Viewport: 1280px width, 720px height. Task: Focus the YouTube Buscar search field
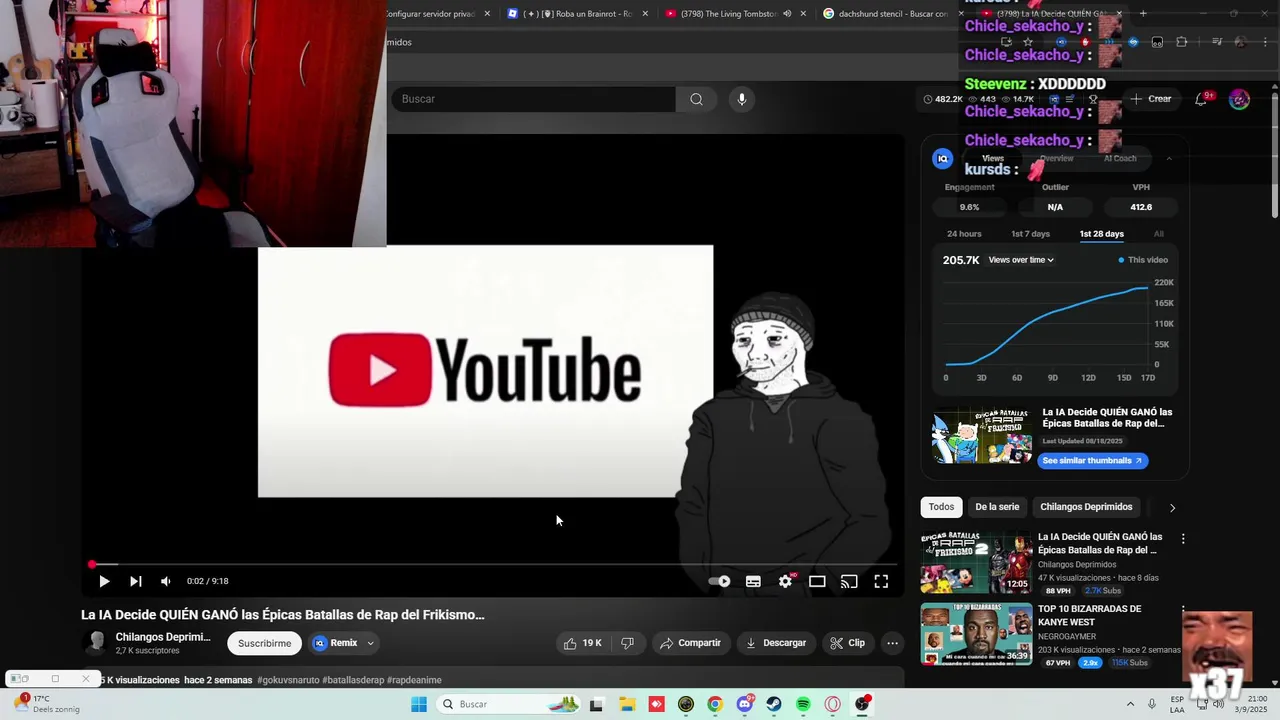(x=533, y=99)
